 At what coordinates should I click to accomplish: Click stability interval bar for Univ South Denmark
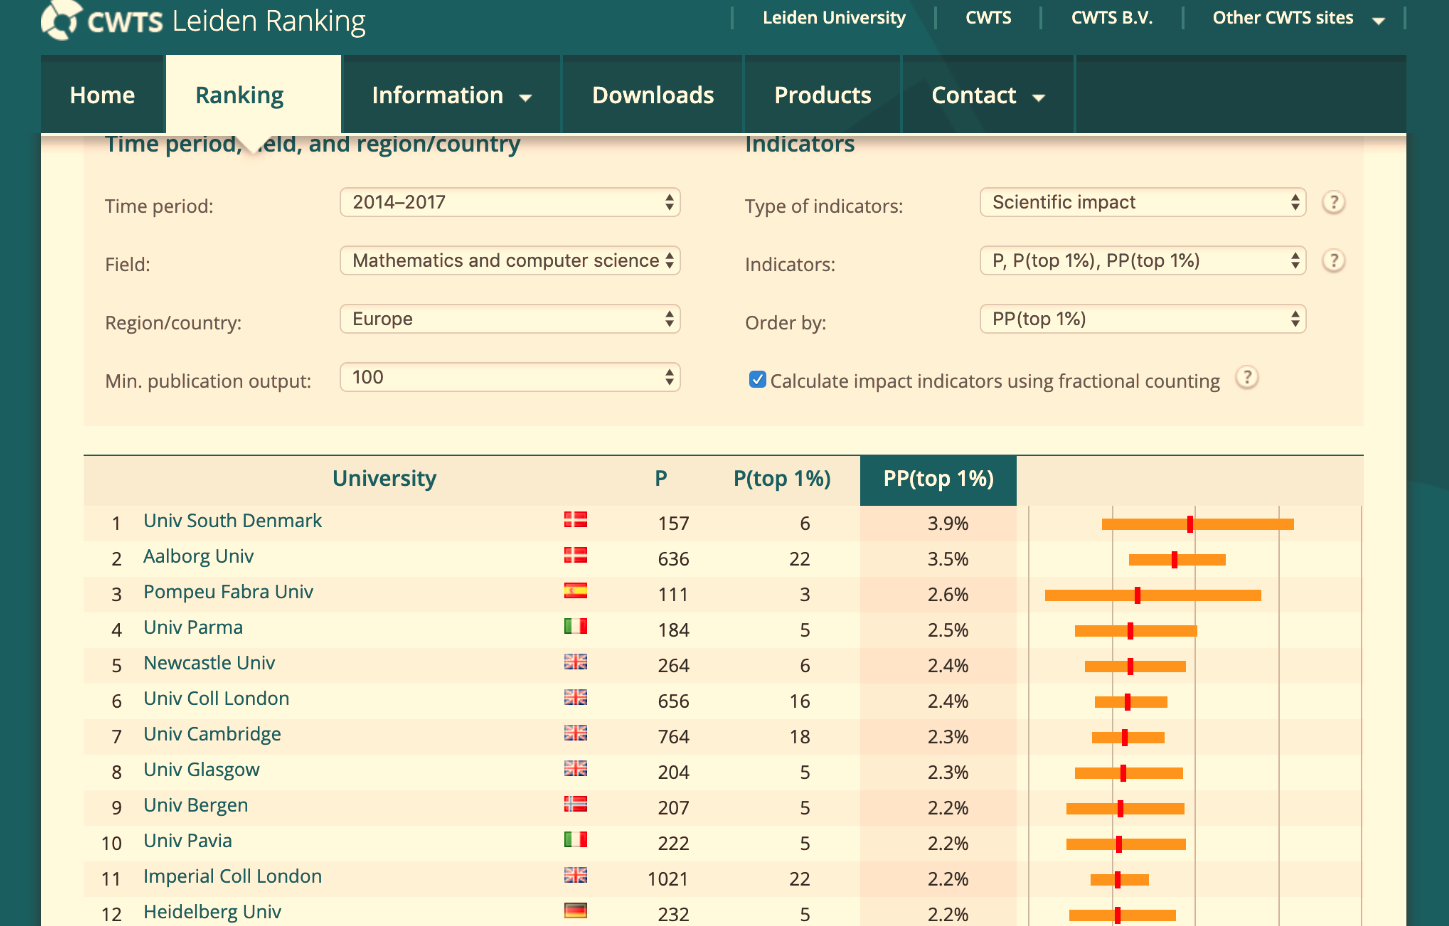coord(1198,524)
